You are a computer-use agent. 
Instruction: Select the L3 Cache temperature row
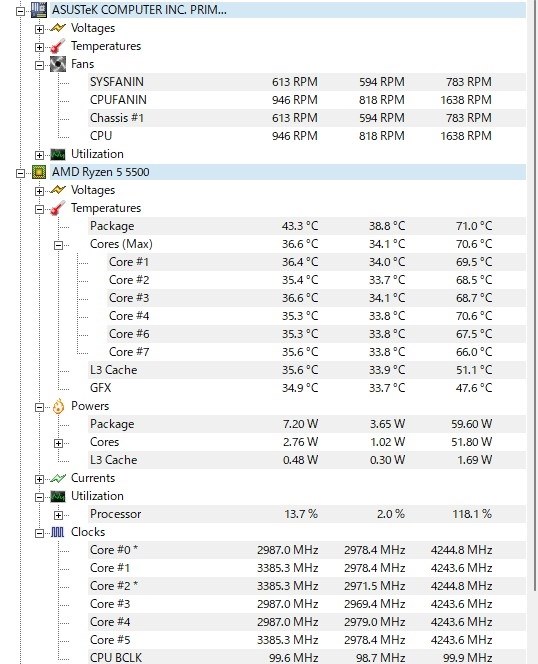click(x=307, y=370)
